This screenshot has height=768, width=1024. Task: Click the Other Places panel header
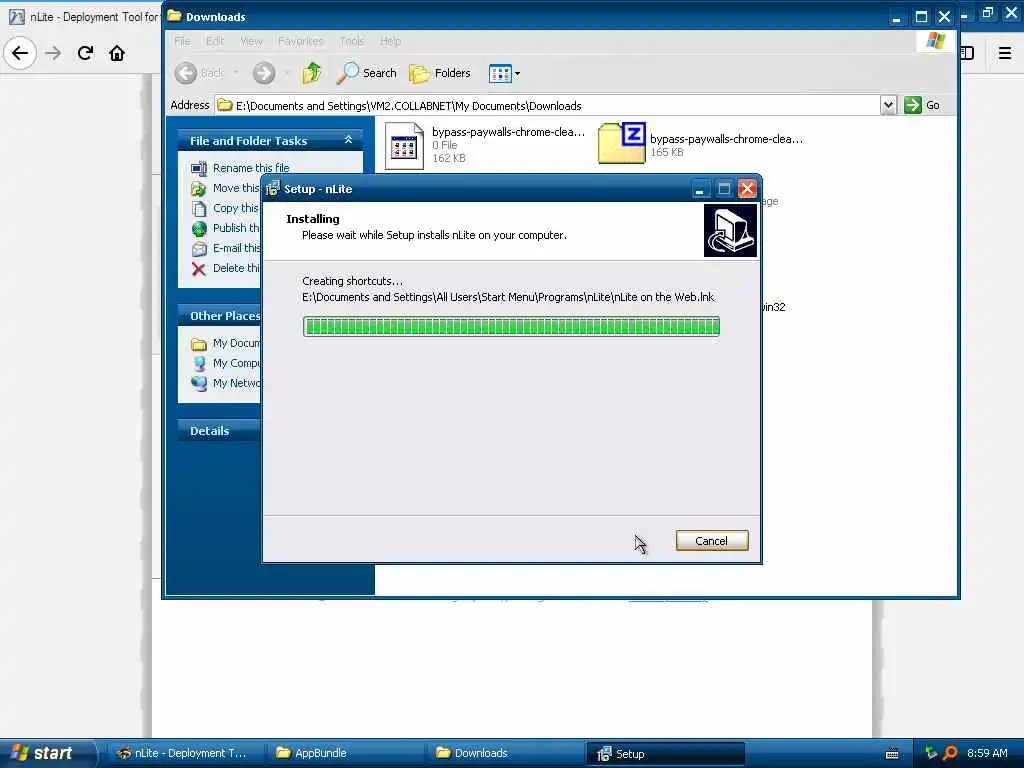[x=219, y=316]
